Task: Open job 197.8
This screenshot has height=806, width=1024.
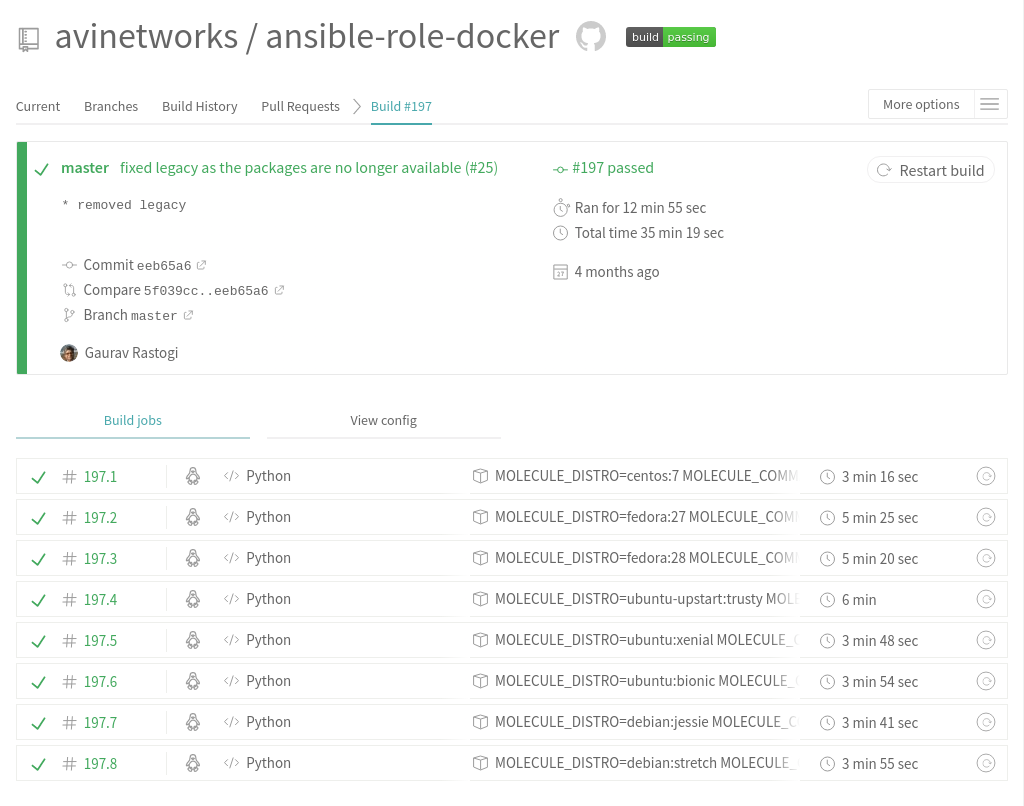Action: click(x=100, y=764)
